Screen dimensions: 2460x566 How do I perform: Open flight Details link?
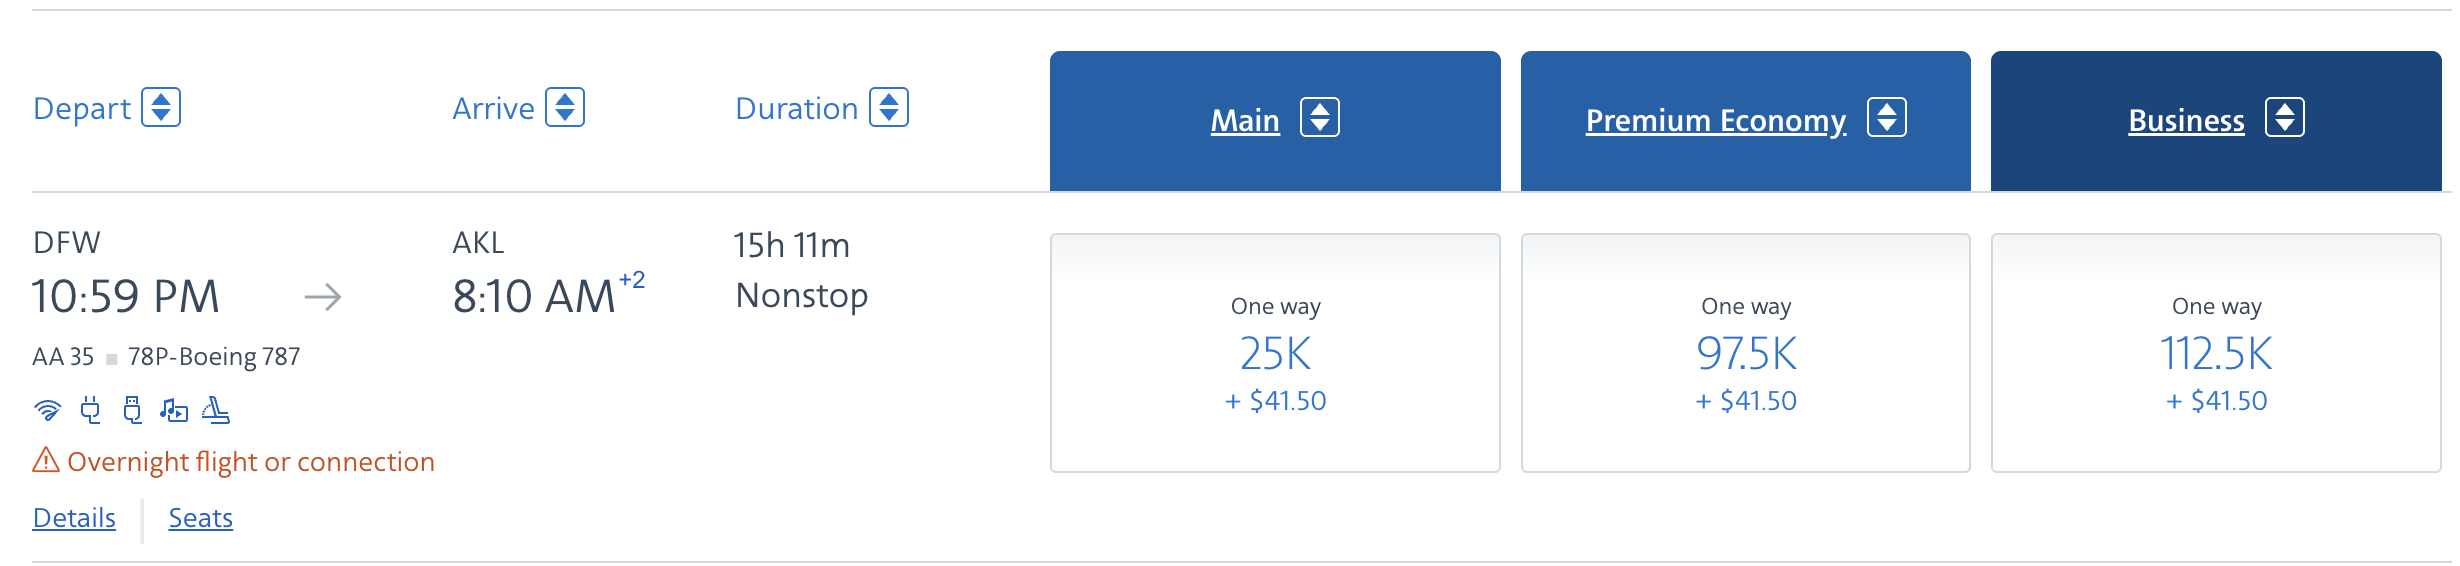(74, 518)
